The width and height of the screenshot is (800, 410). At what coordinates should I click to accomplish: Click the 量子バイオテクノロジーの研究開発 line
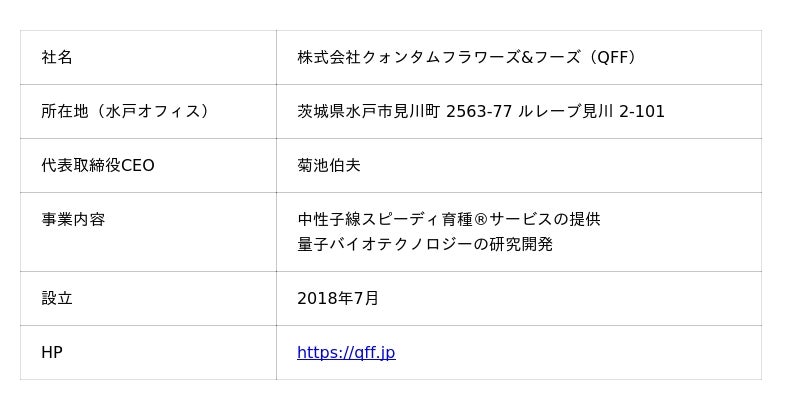click(425, 244)
